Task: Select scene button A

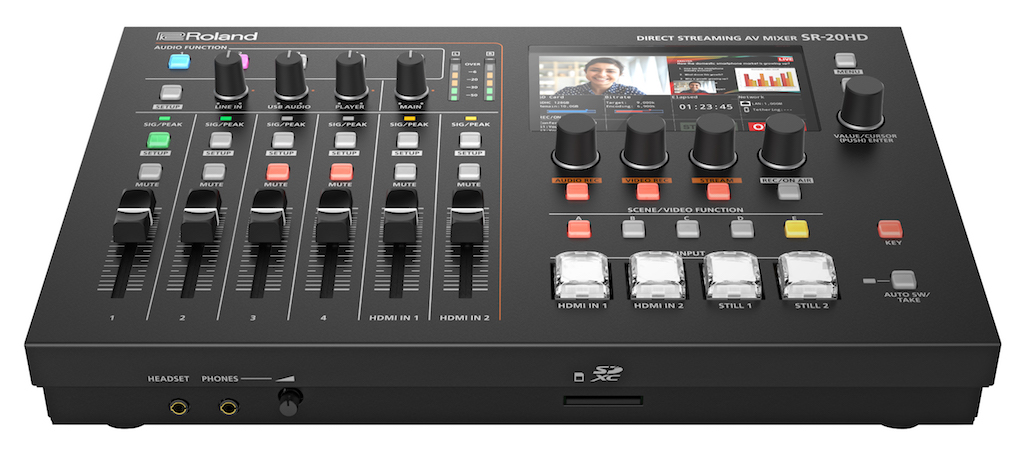Action: pos(578,228)
